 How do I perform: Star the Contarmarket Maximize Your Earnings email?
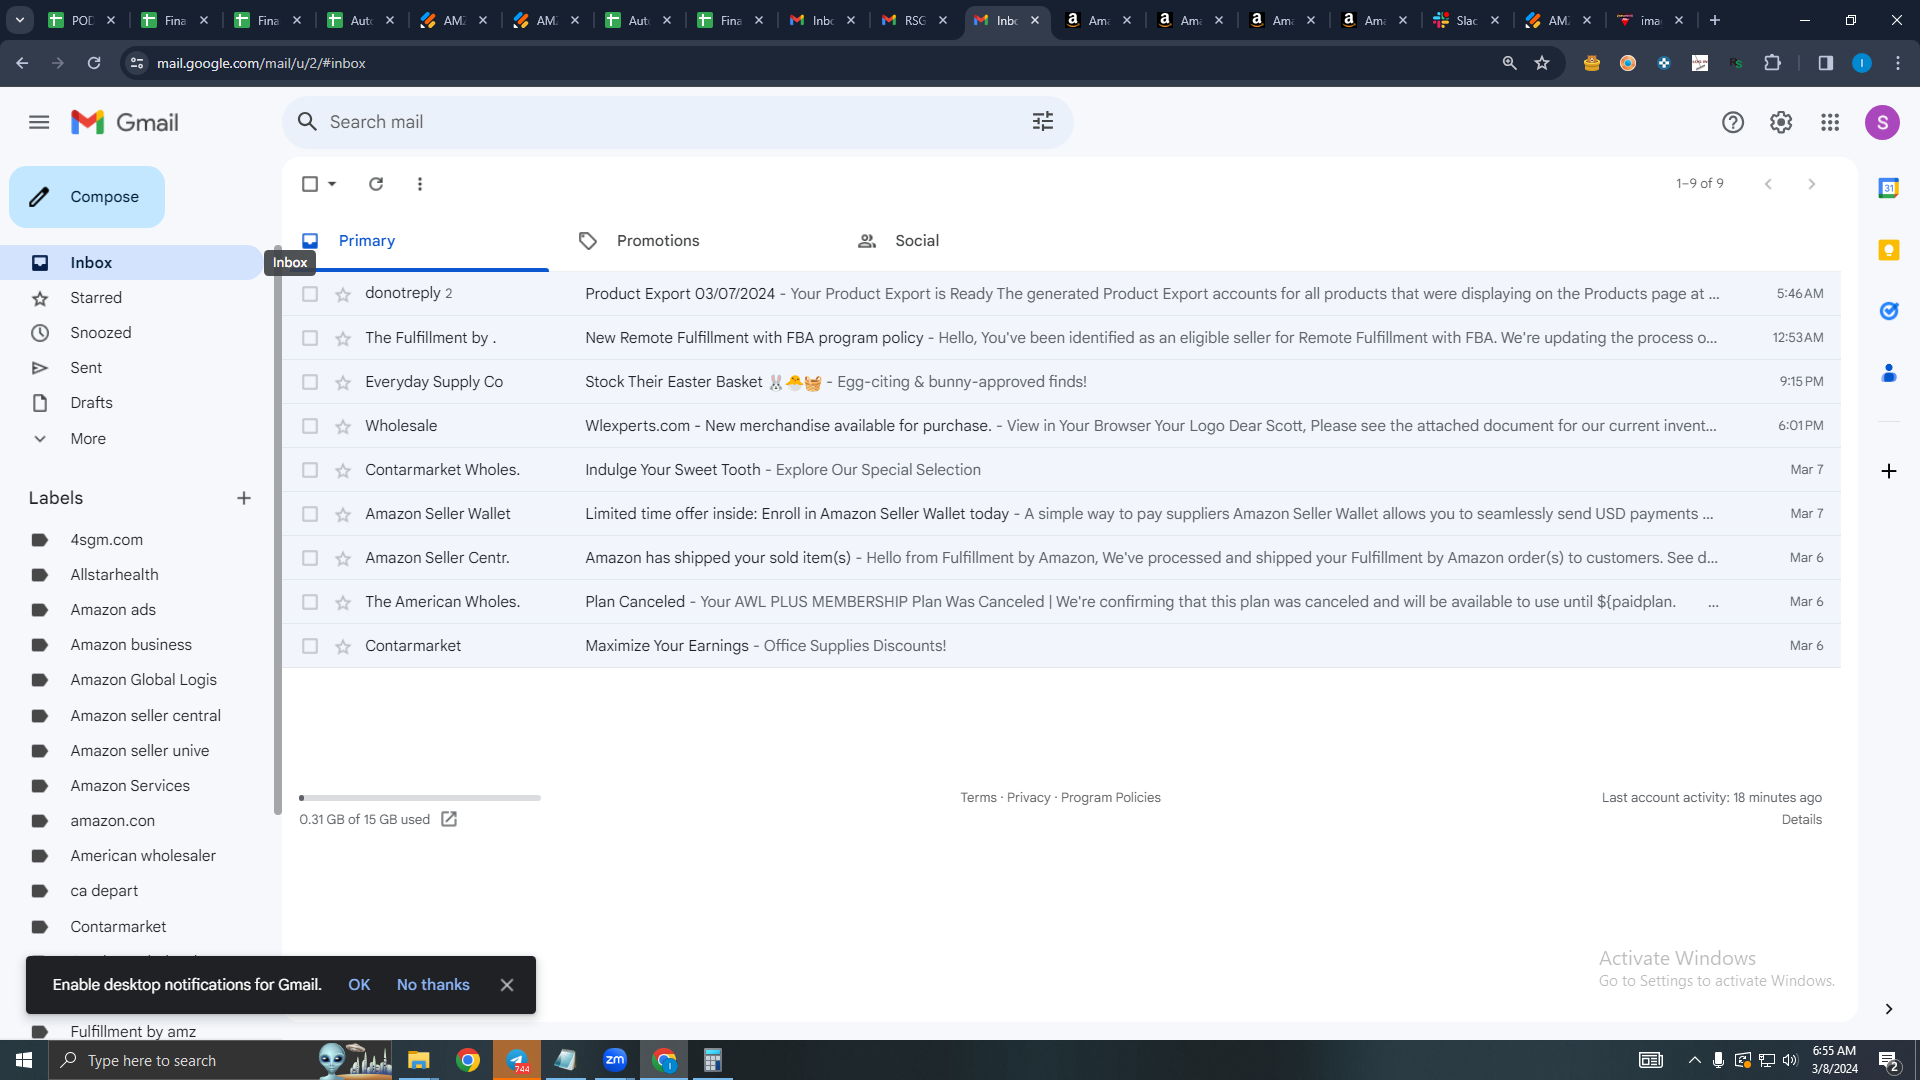[343, 646]
